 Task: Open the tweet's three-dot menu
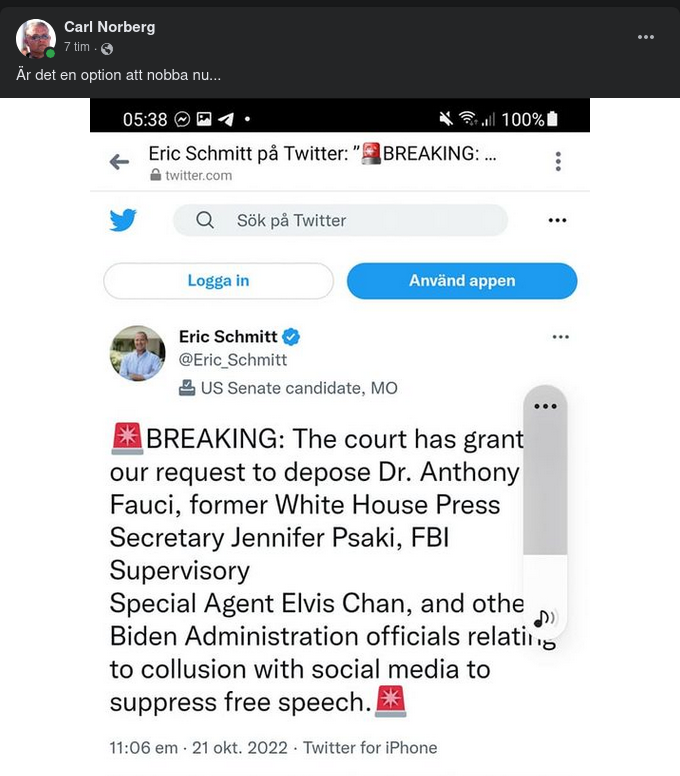pos(560,337)
